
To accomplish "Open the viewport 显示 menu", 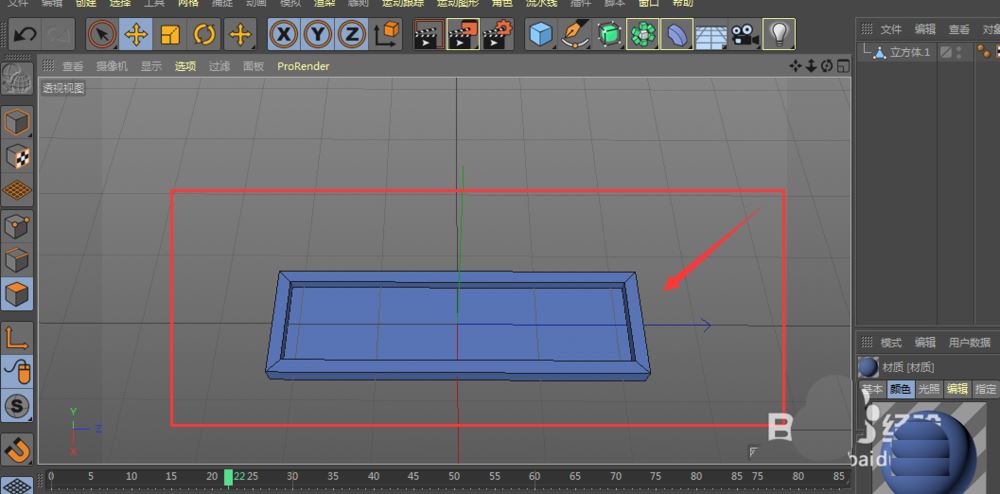I will 151,66.
